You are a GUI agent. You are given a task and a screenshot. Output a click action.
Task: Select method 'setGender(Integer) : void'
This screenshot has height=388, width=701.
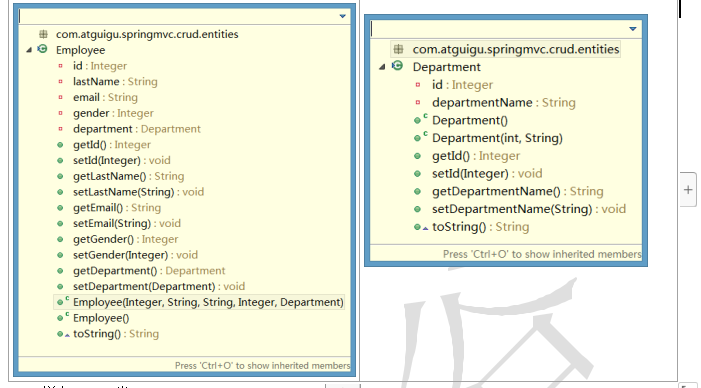(x=135, y=255)
